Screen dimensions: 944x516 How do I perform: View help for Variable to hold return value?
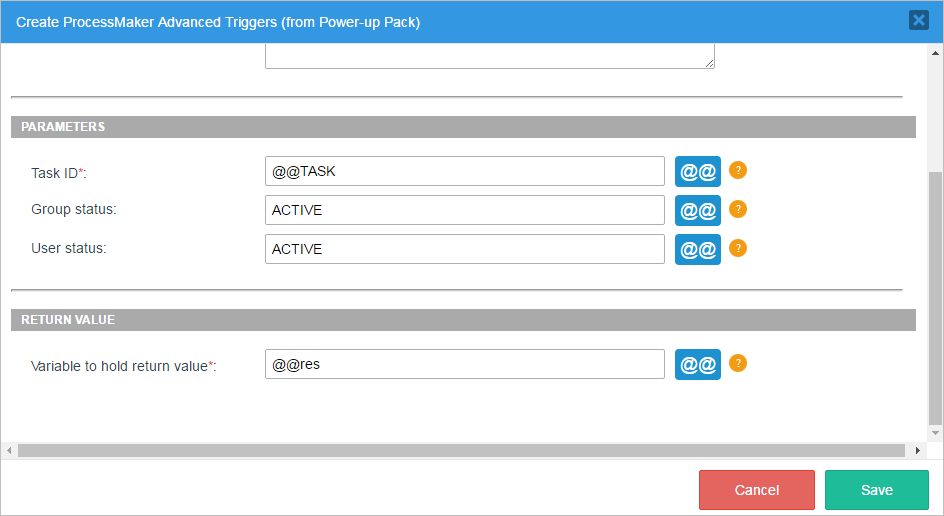738,363
